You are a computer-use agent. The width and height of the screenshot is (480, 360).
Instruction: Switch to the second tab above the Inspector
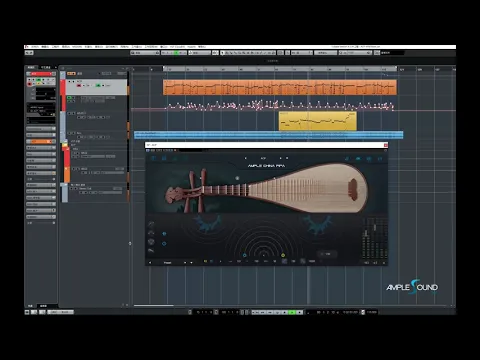(46, 67)
